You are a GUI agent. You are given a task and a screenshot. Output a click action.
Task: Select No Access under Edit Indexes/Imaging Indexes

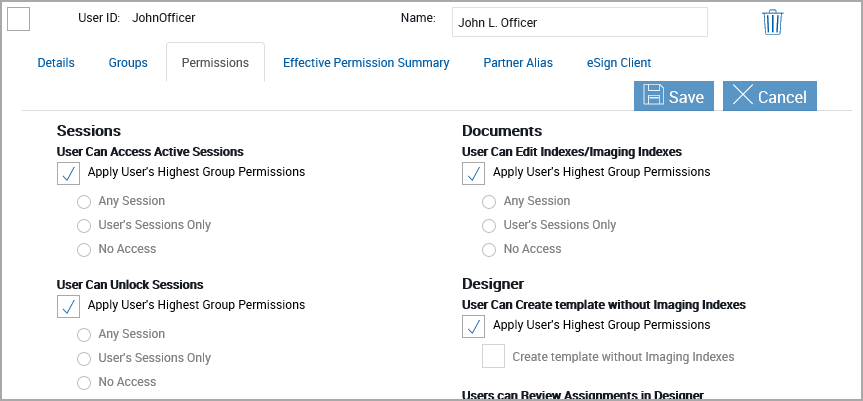[x=489, y=250]
